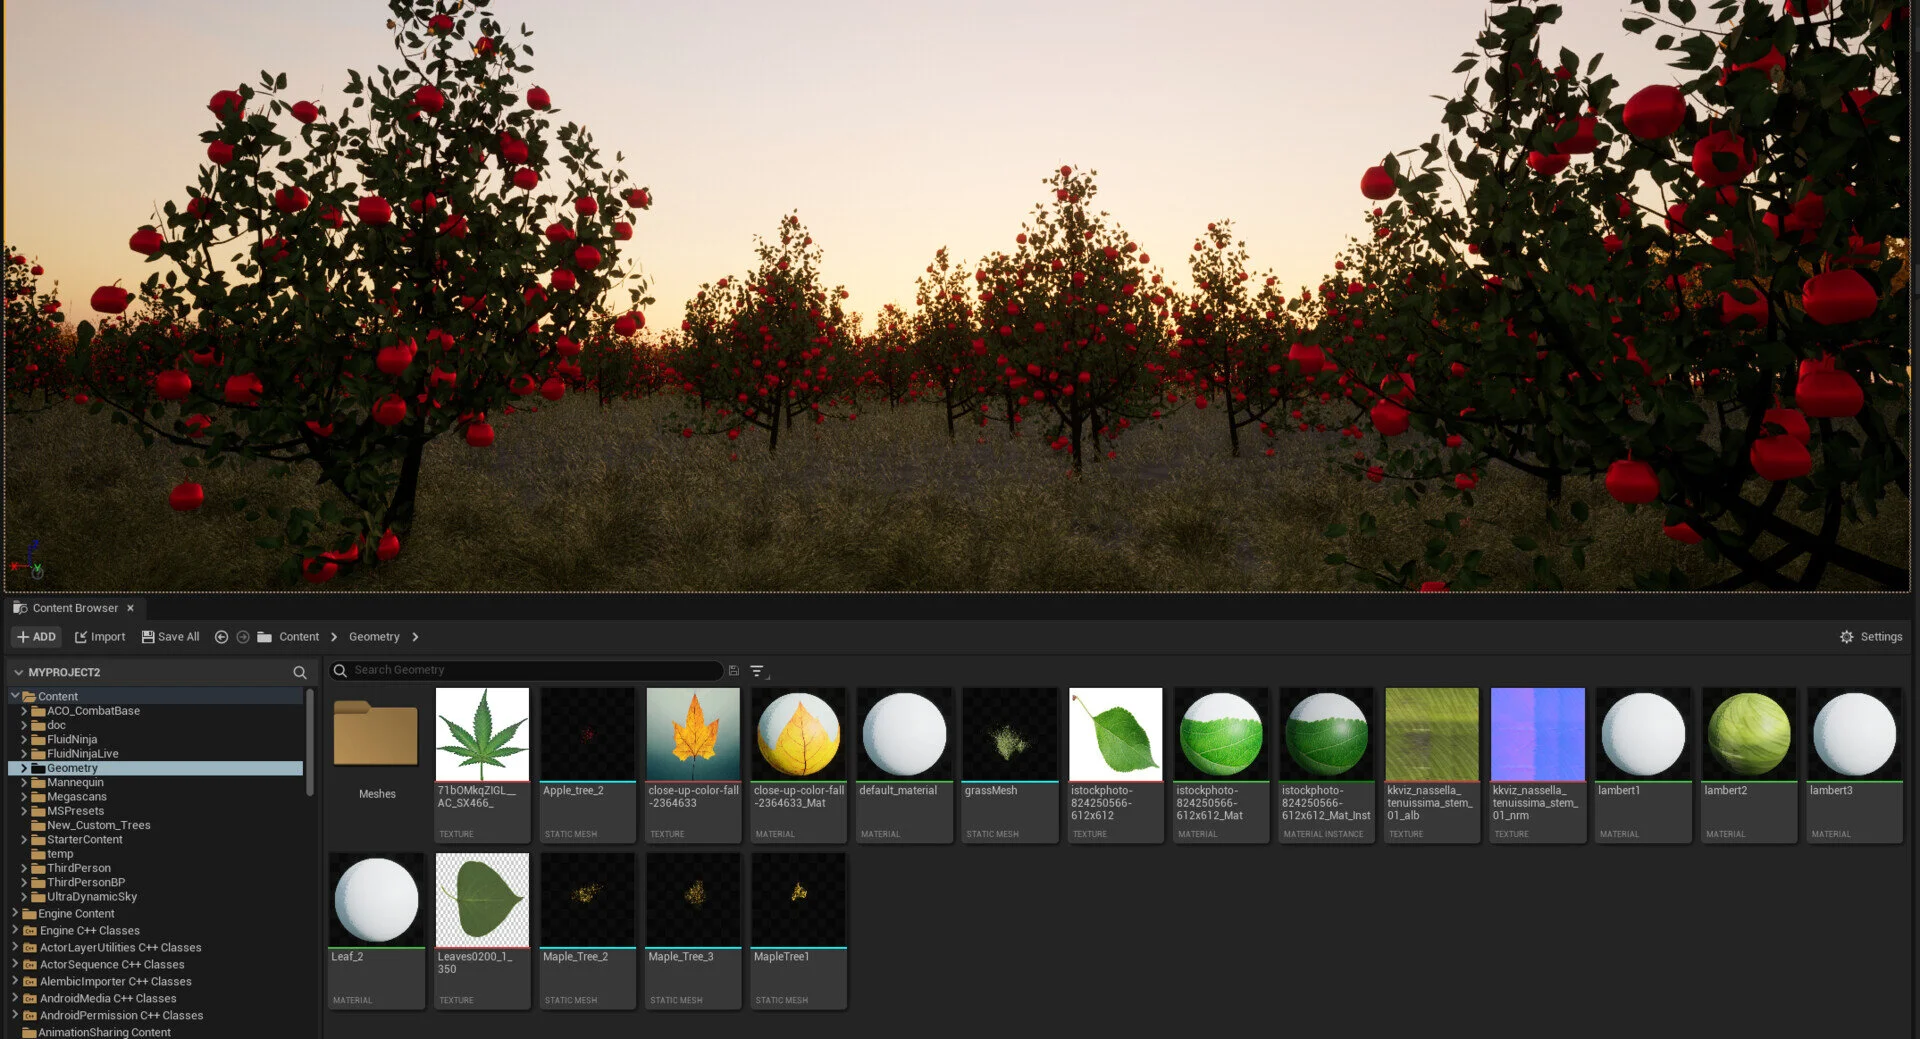Select istockphoto-824250566-612x612 texture
The image size is (1920, 1039).
click(1115, 764)
